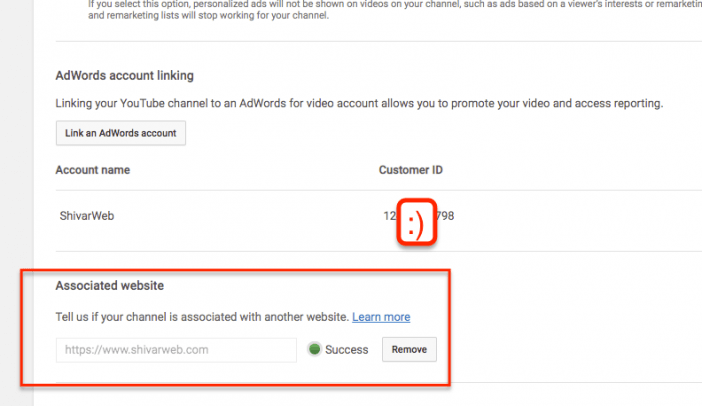702x406 pixels.
Task: Click empty space right of Remove button
Action: 573,350
